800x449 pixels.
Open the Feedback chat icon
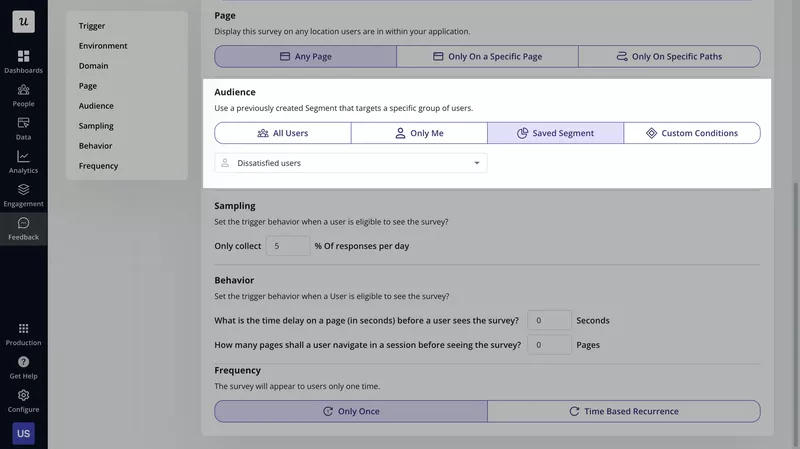tap(23, 224)
